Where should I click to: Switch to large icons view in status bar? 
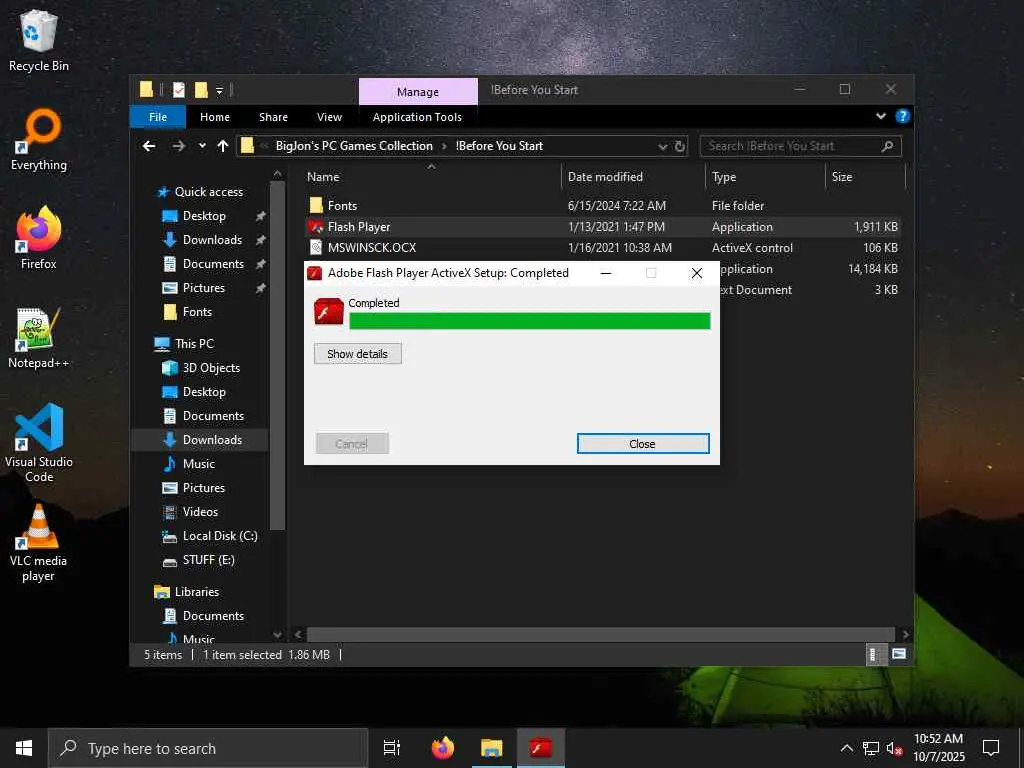point(899,654)
